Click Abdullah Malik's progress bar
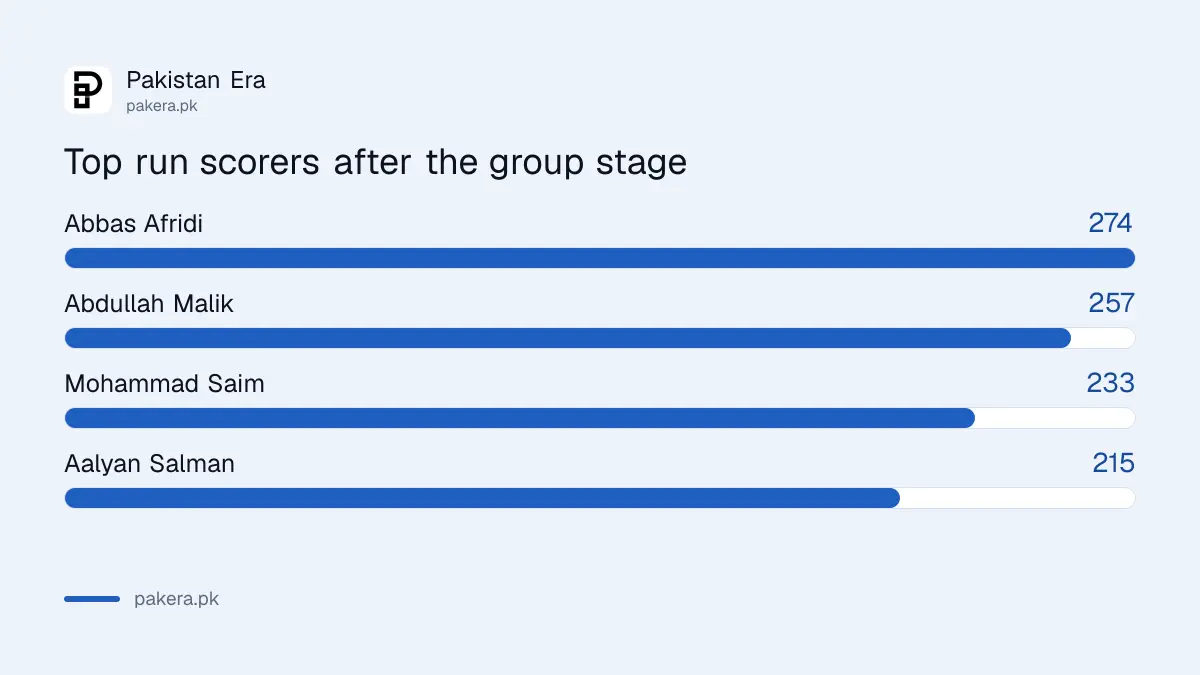This screenshot has height=675, width=1200. [x=600, y=338]
